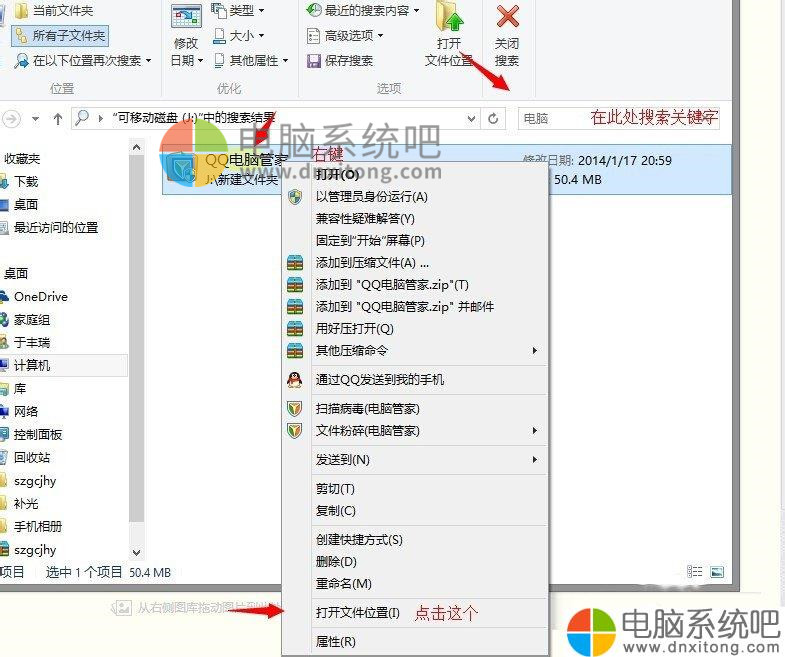Switch to large icons view in status bar
785x657 pixels.
pos(717,571)
